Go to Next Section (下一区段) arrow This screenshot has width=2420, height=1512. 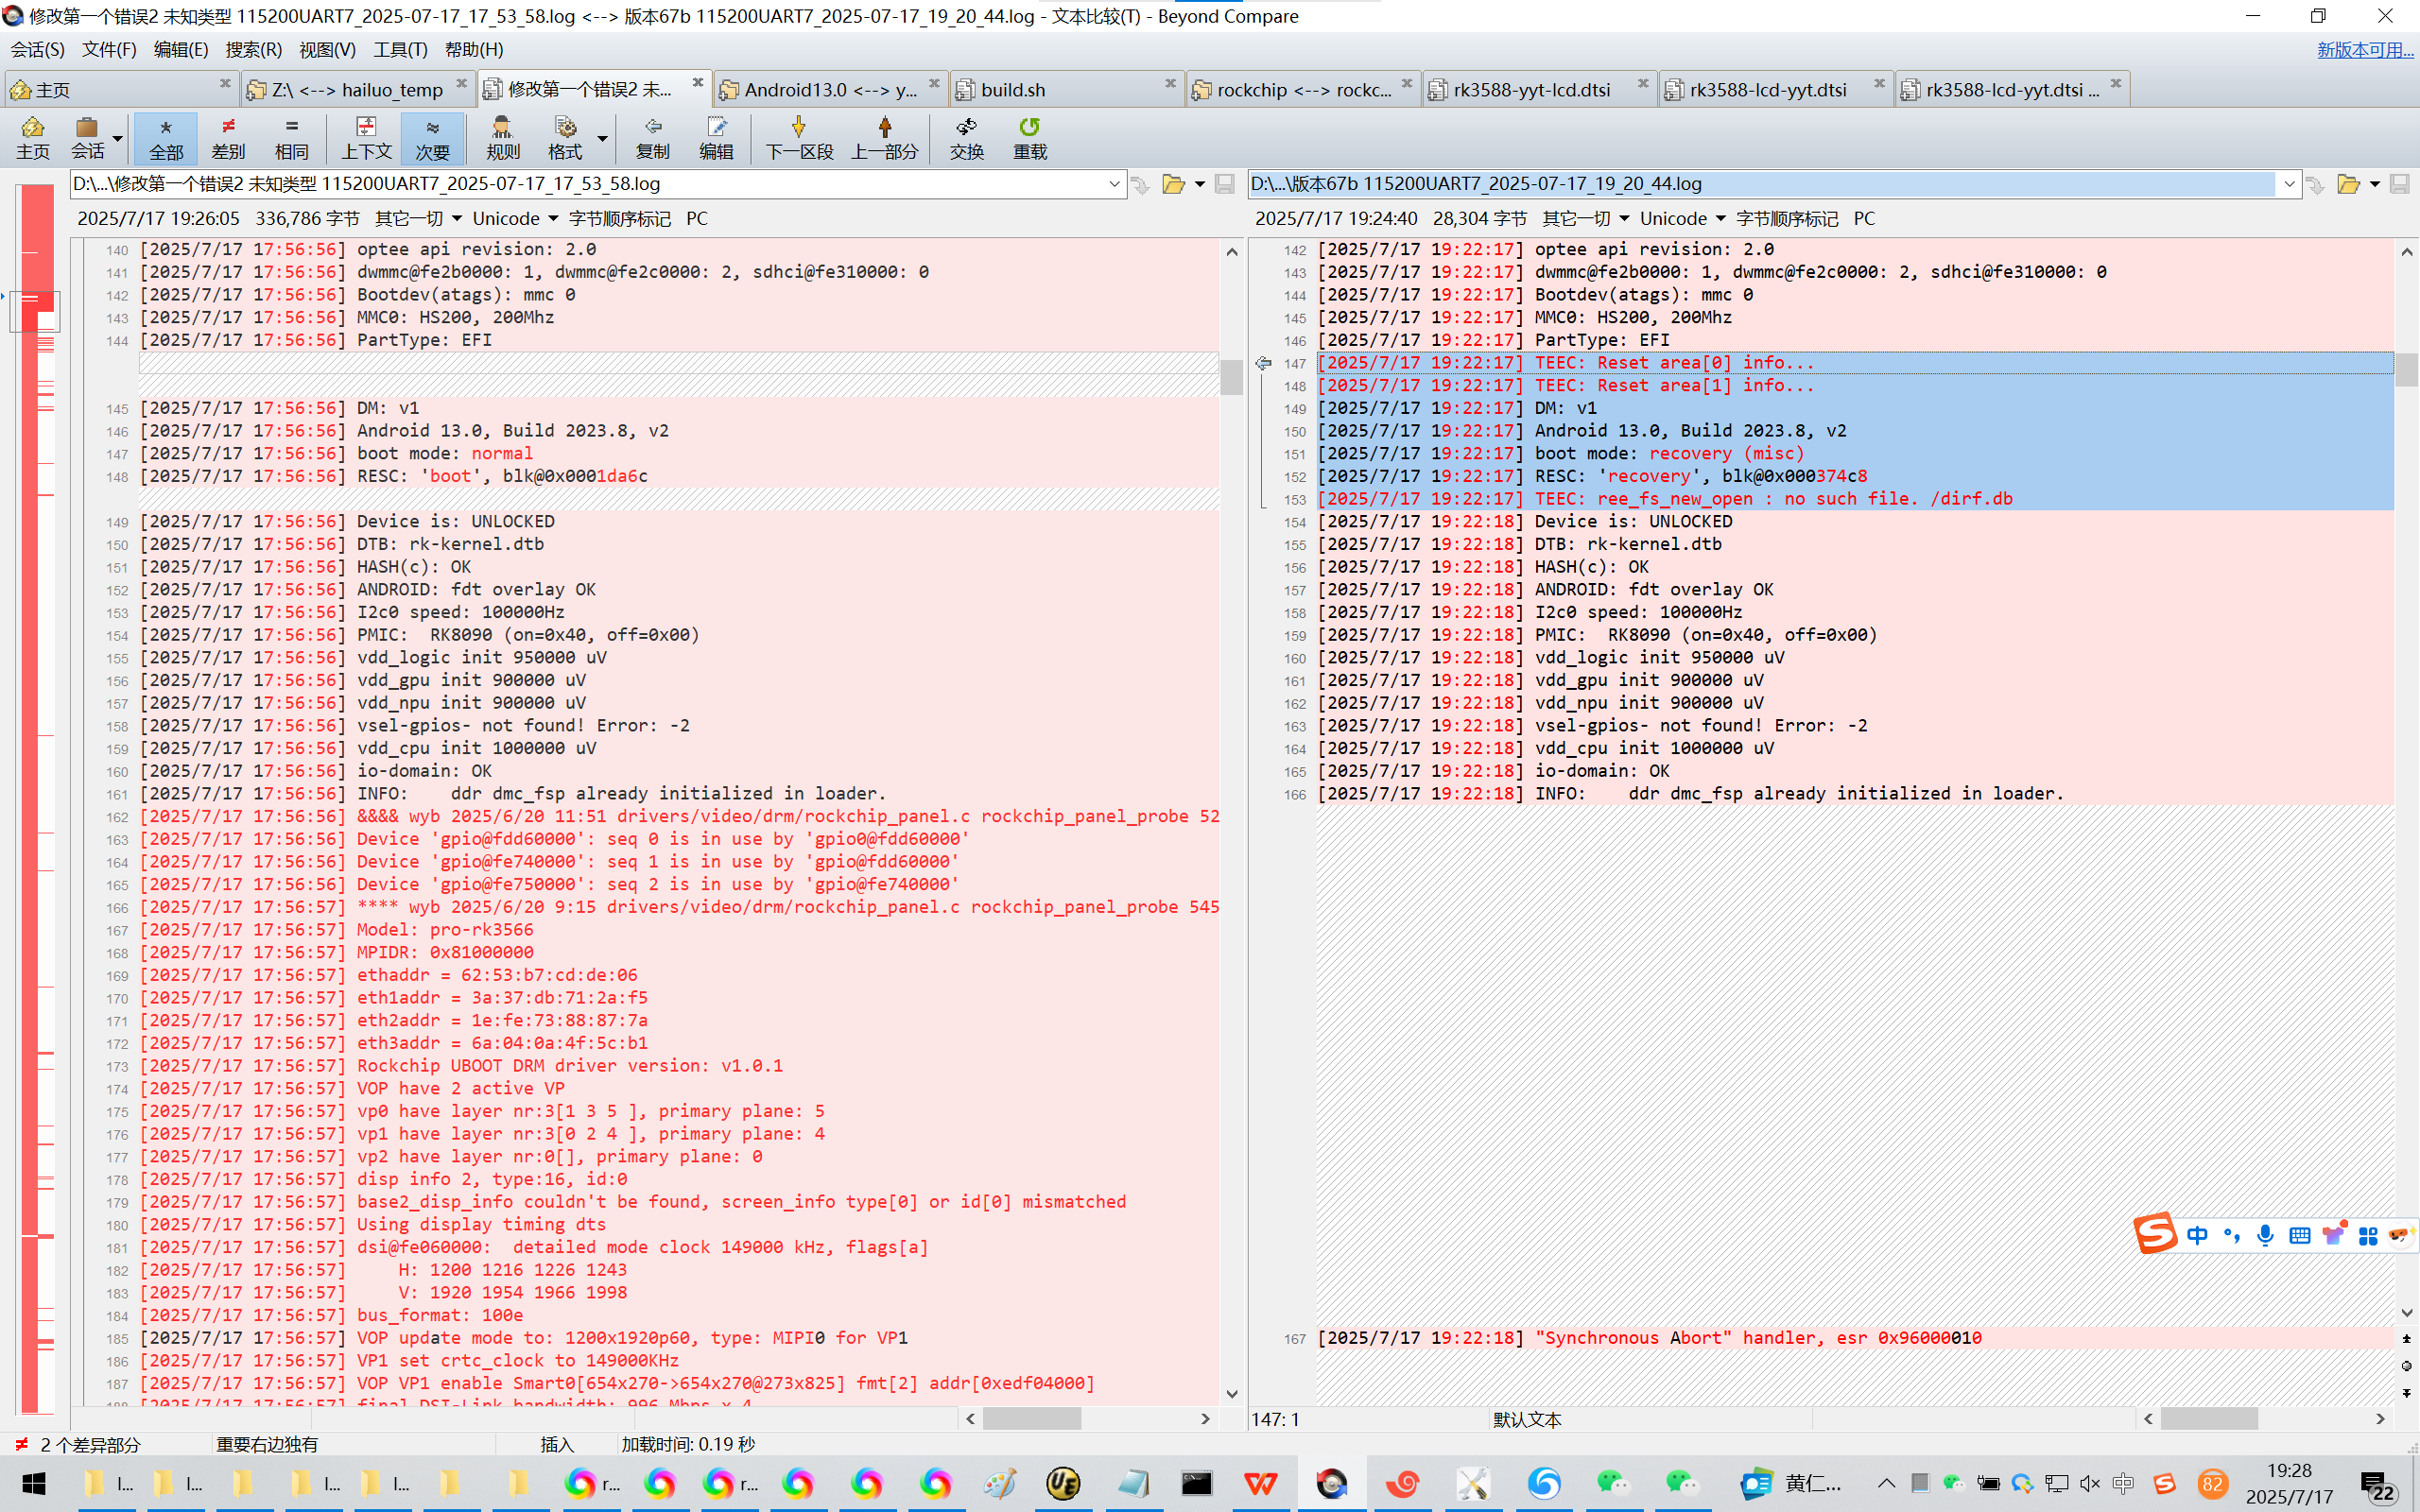pos(798,137)
